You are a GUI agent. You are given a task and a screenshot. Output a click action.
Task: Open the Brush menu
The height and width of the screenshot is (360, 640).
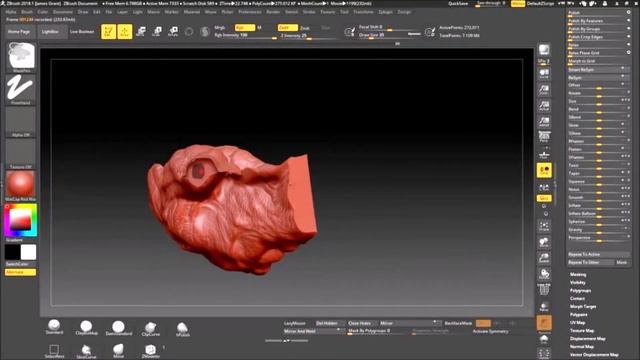[x=27, y=12]
